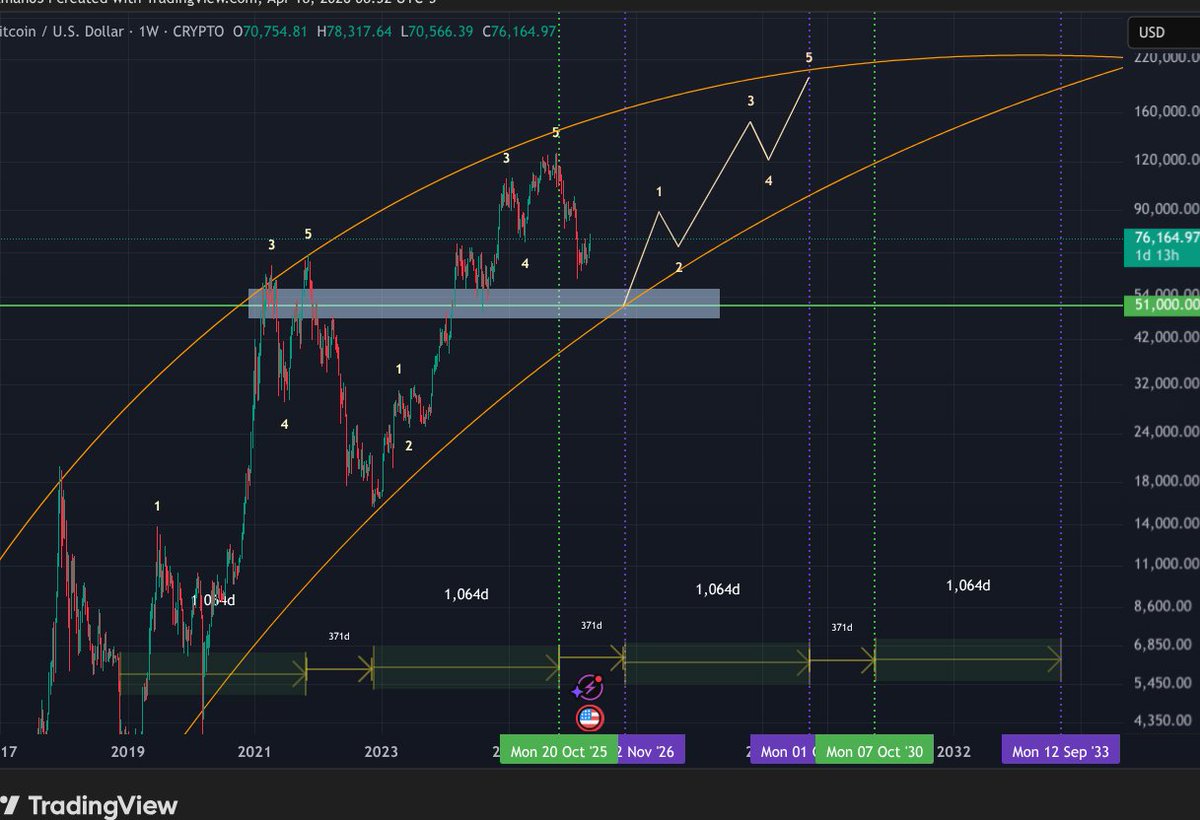Click the 160,000.00 price axis label
Viewport: 1200px width, 820px height.
[1168, 111]
